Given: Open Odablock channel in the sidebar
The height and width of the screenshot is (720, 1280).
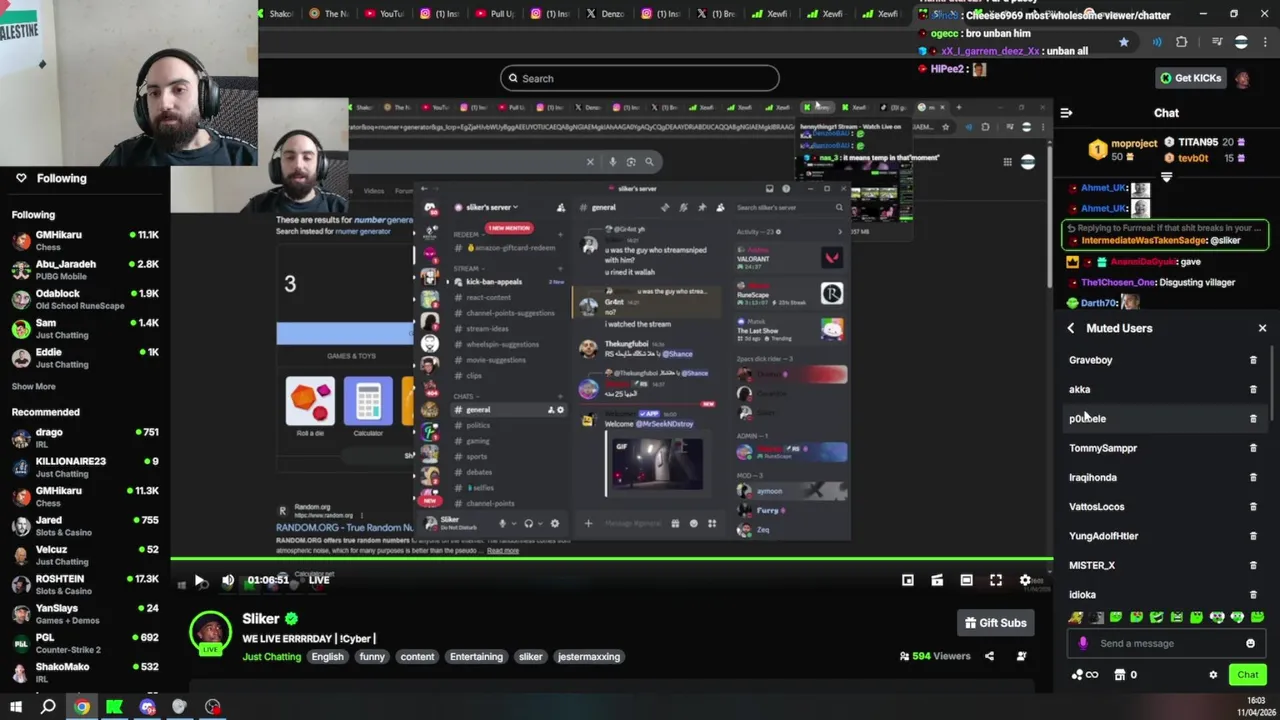Looking at the screenshot, I should coord(85,299).
